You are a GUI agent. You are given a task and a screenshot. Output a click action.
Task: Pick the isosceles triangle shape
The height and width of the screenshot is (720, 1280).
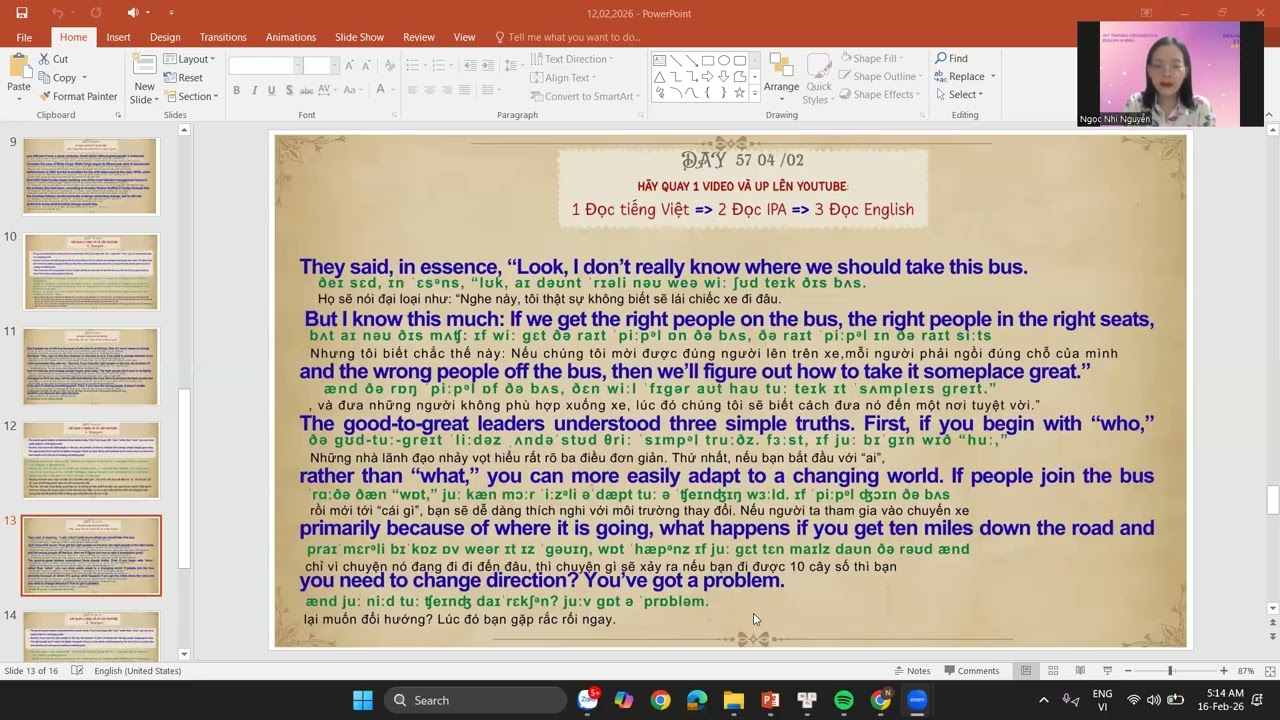[659, 76]
